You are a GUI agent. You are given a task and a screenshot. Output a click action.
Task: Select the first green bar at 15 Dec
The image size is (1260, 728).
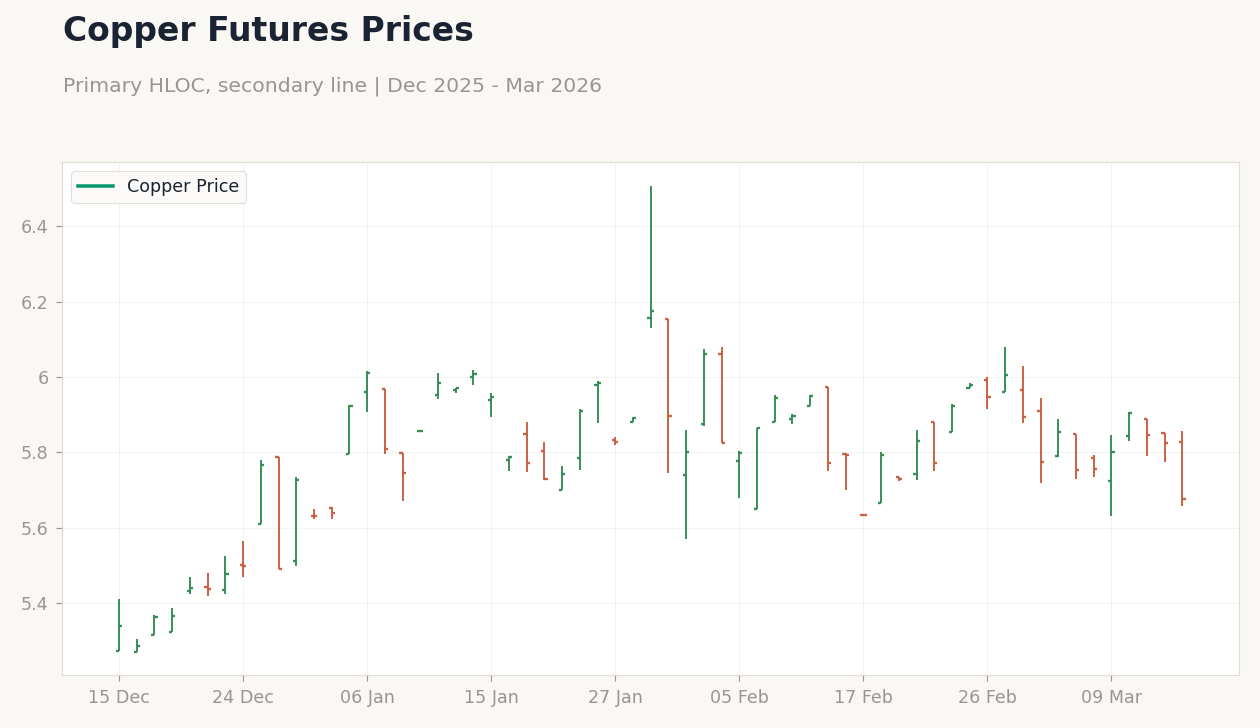(119, 625)
